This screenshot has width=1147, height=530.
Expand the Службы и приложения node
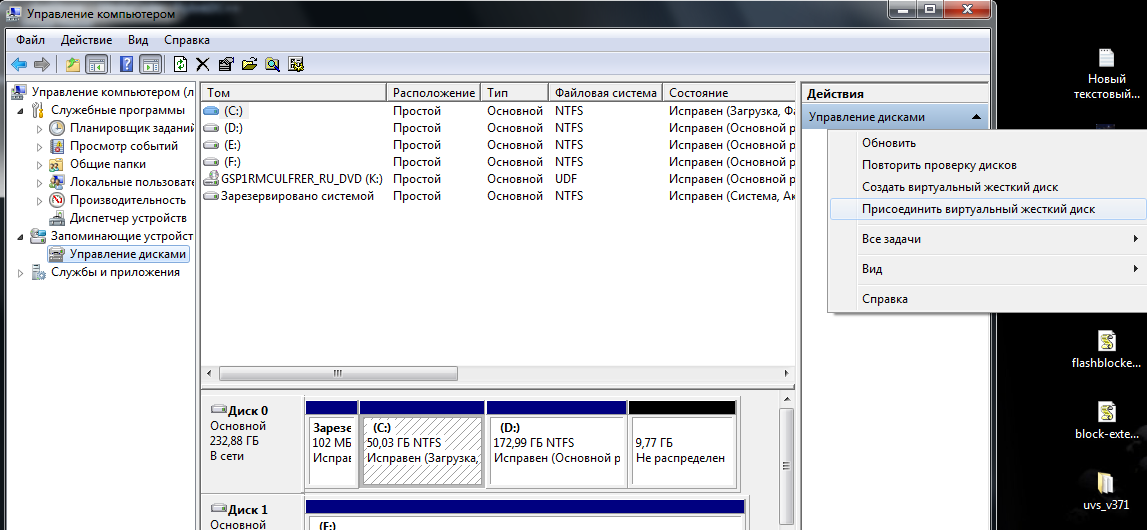(x=19, y=272)
